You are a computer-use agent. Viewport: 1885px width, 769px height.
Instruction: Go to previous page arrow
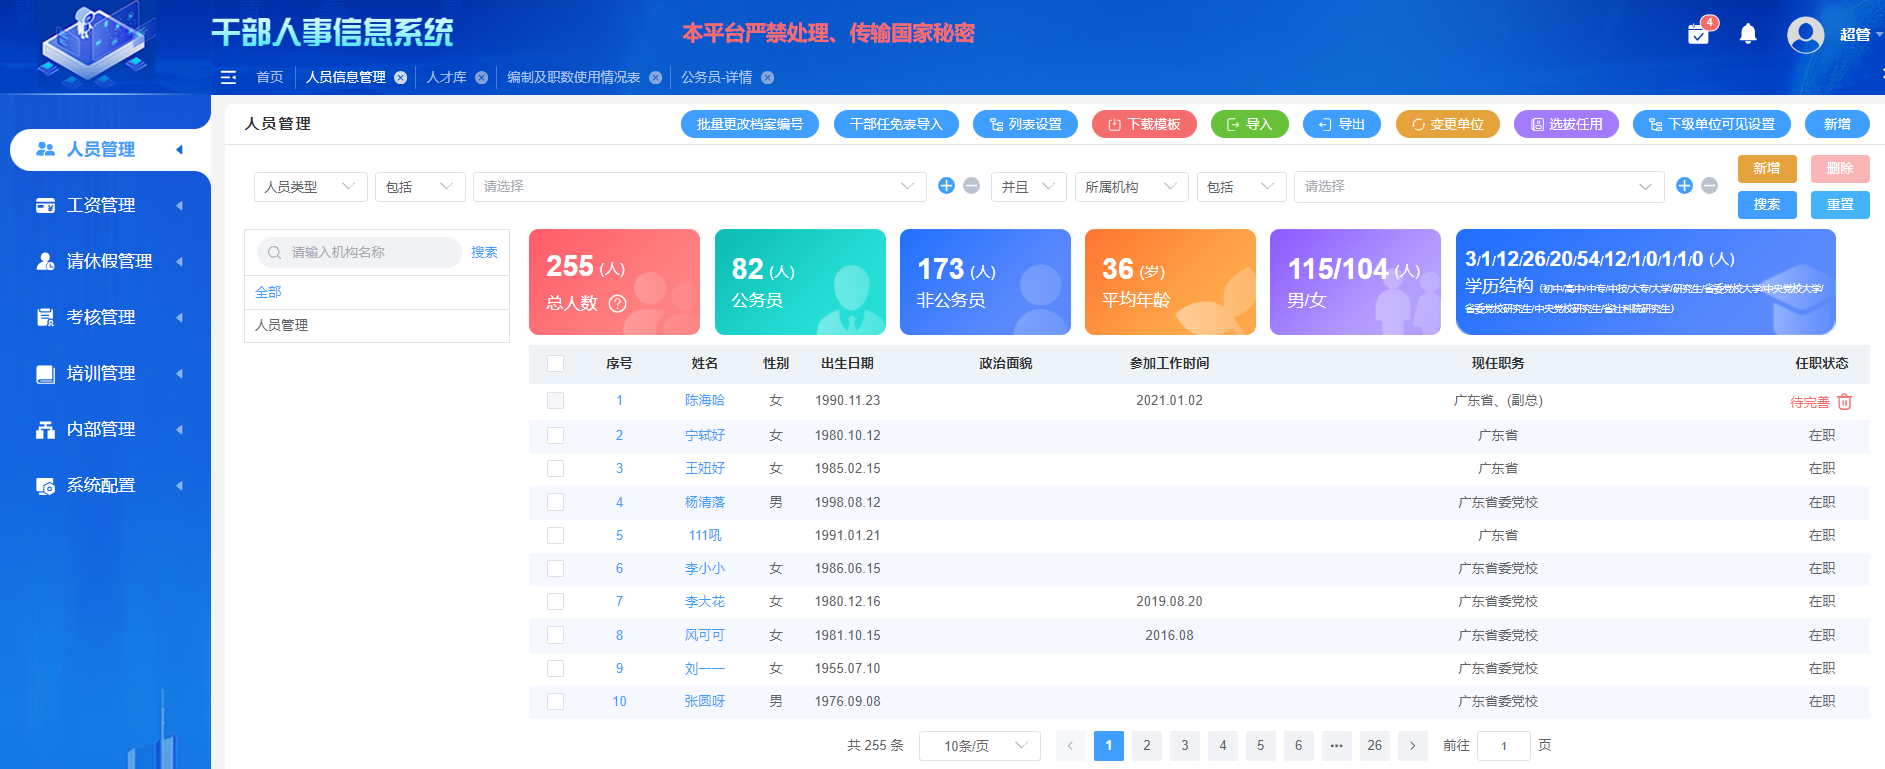[1070, 745]
